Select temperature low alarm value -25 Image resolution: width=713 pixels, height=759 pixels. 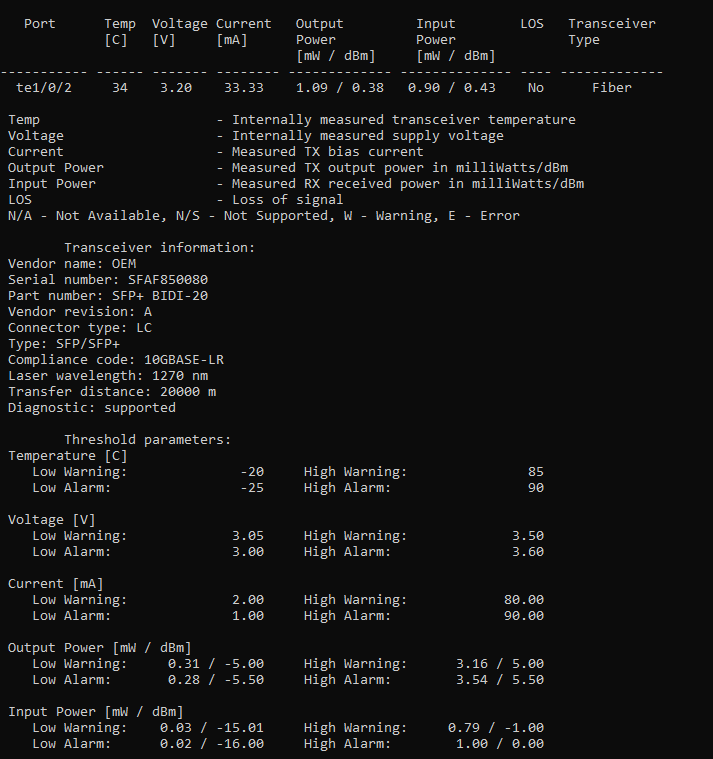point(252,487)
